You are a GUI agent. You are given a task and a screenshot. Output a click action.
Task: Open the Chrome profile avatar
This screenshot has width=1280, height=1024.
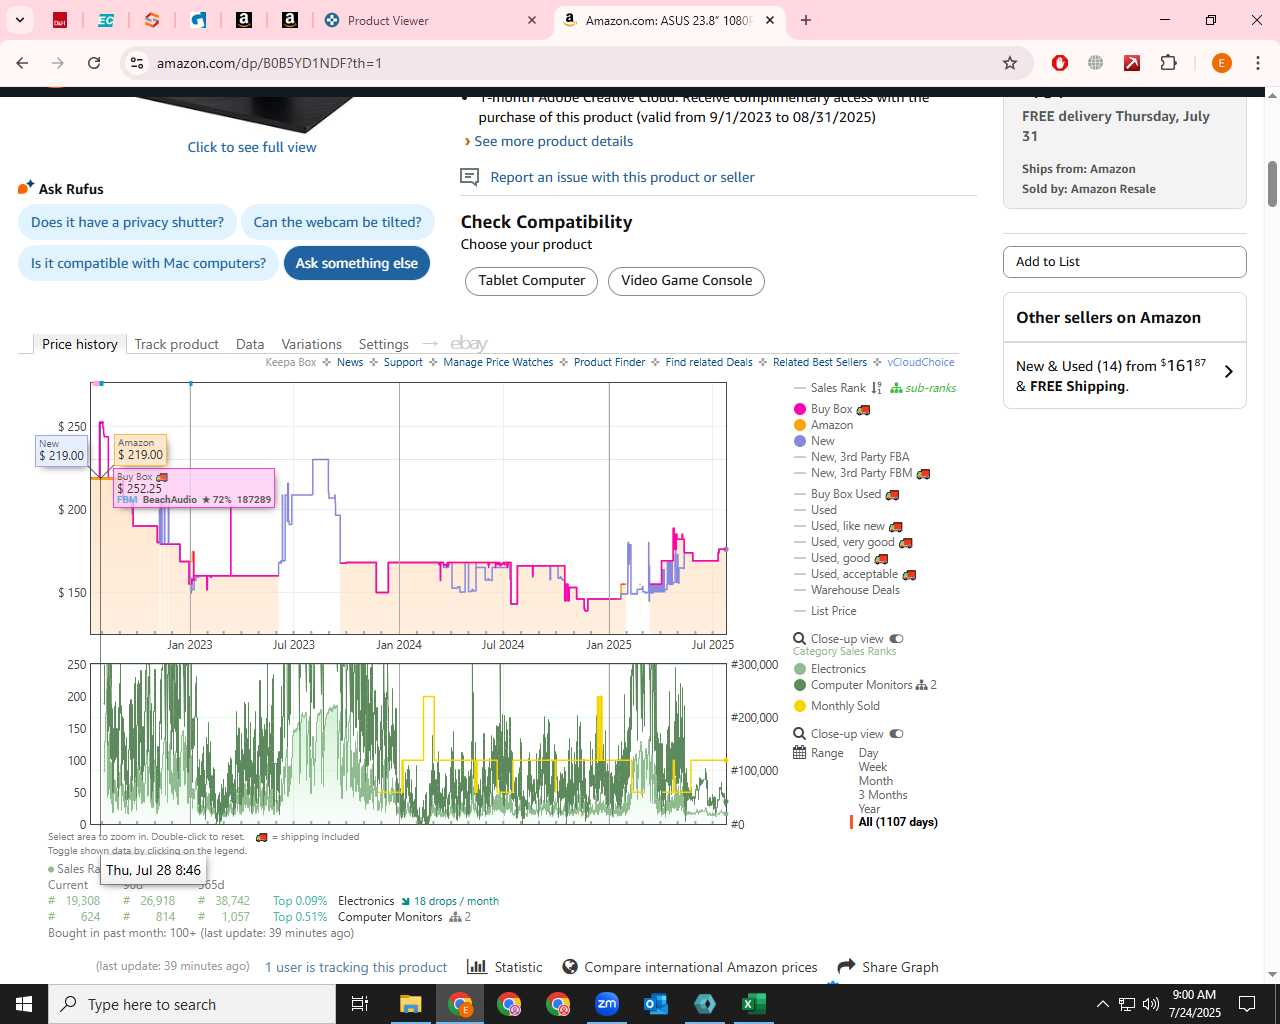(1221, 63)
